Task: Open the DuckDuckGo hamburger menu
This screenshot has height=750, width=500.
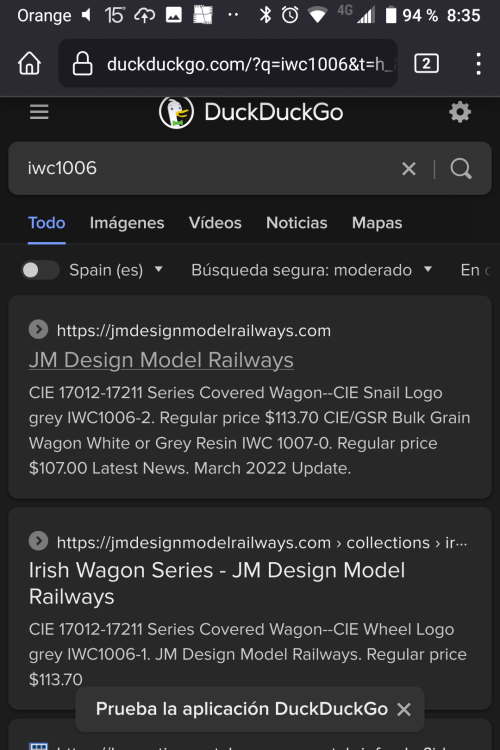Action: click(39, 112)
